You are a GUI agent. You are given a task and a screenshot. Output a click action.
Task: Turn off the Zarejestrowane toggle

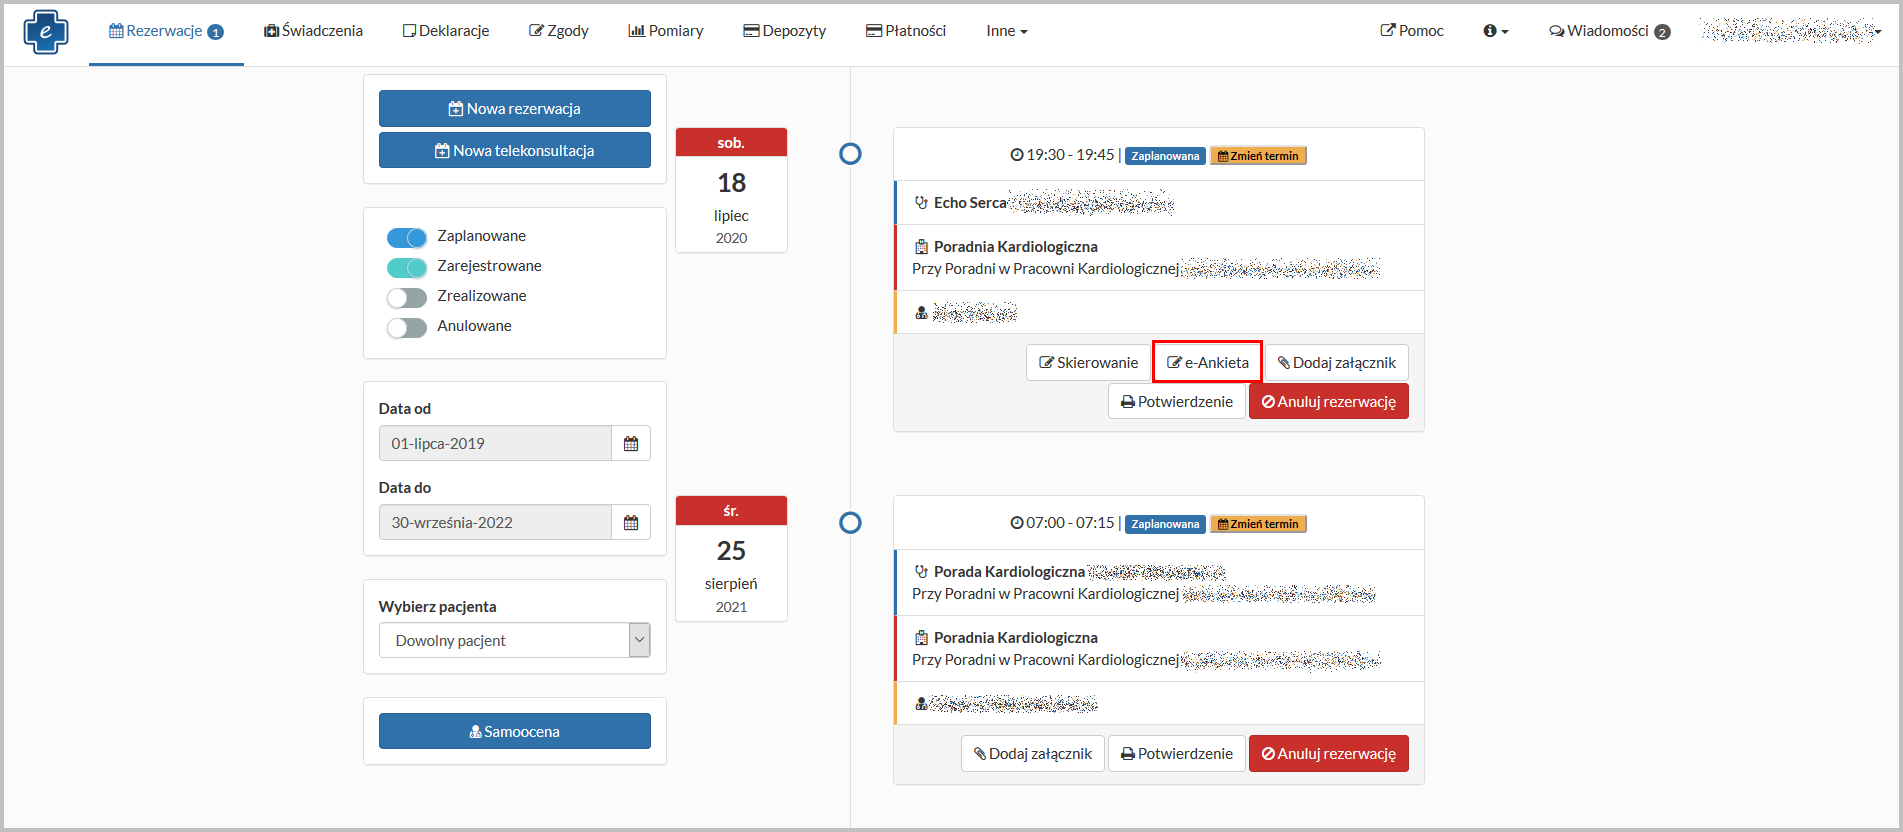coord(407,267)
